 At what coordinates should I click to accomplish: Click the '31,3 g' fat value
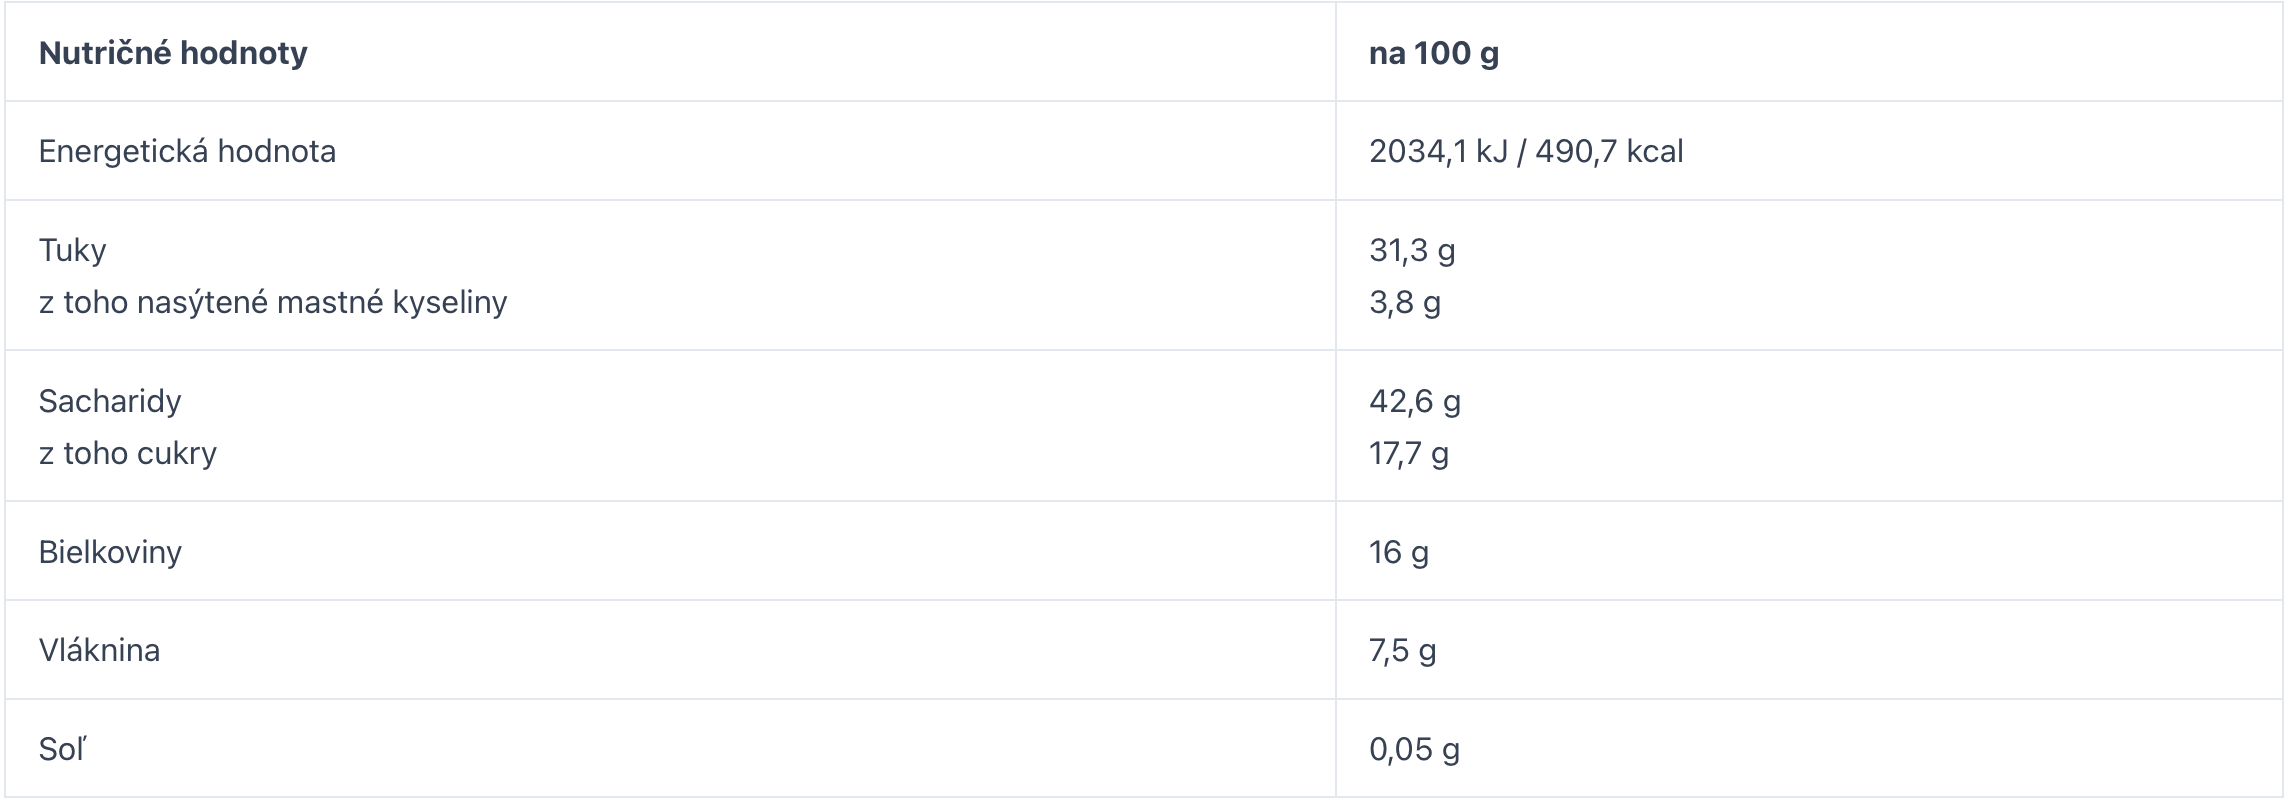coord(1411,250)
